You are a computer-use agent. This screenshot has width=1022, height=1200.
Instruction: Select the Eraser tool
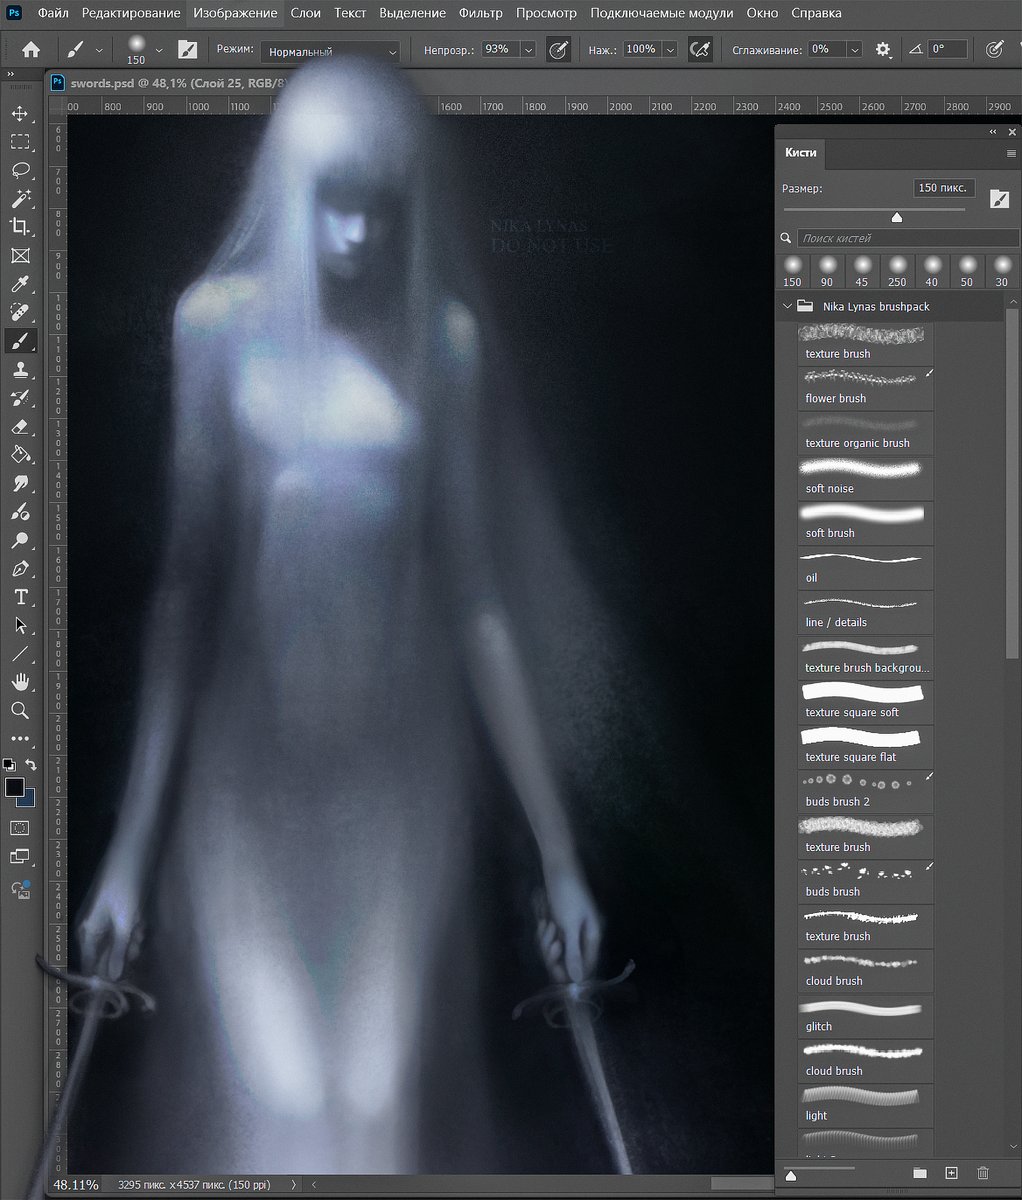click(20, 427)
